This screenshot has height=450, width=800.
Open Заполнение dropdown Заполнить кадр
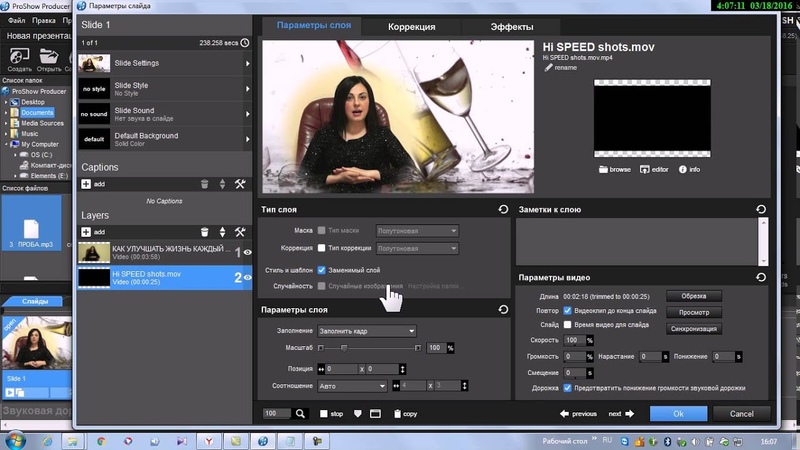367,331
